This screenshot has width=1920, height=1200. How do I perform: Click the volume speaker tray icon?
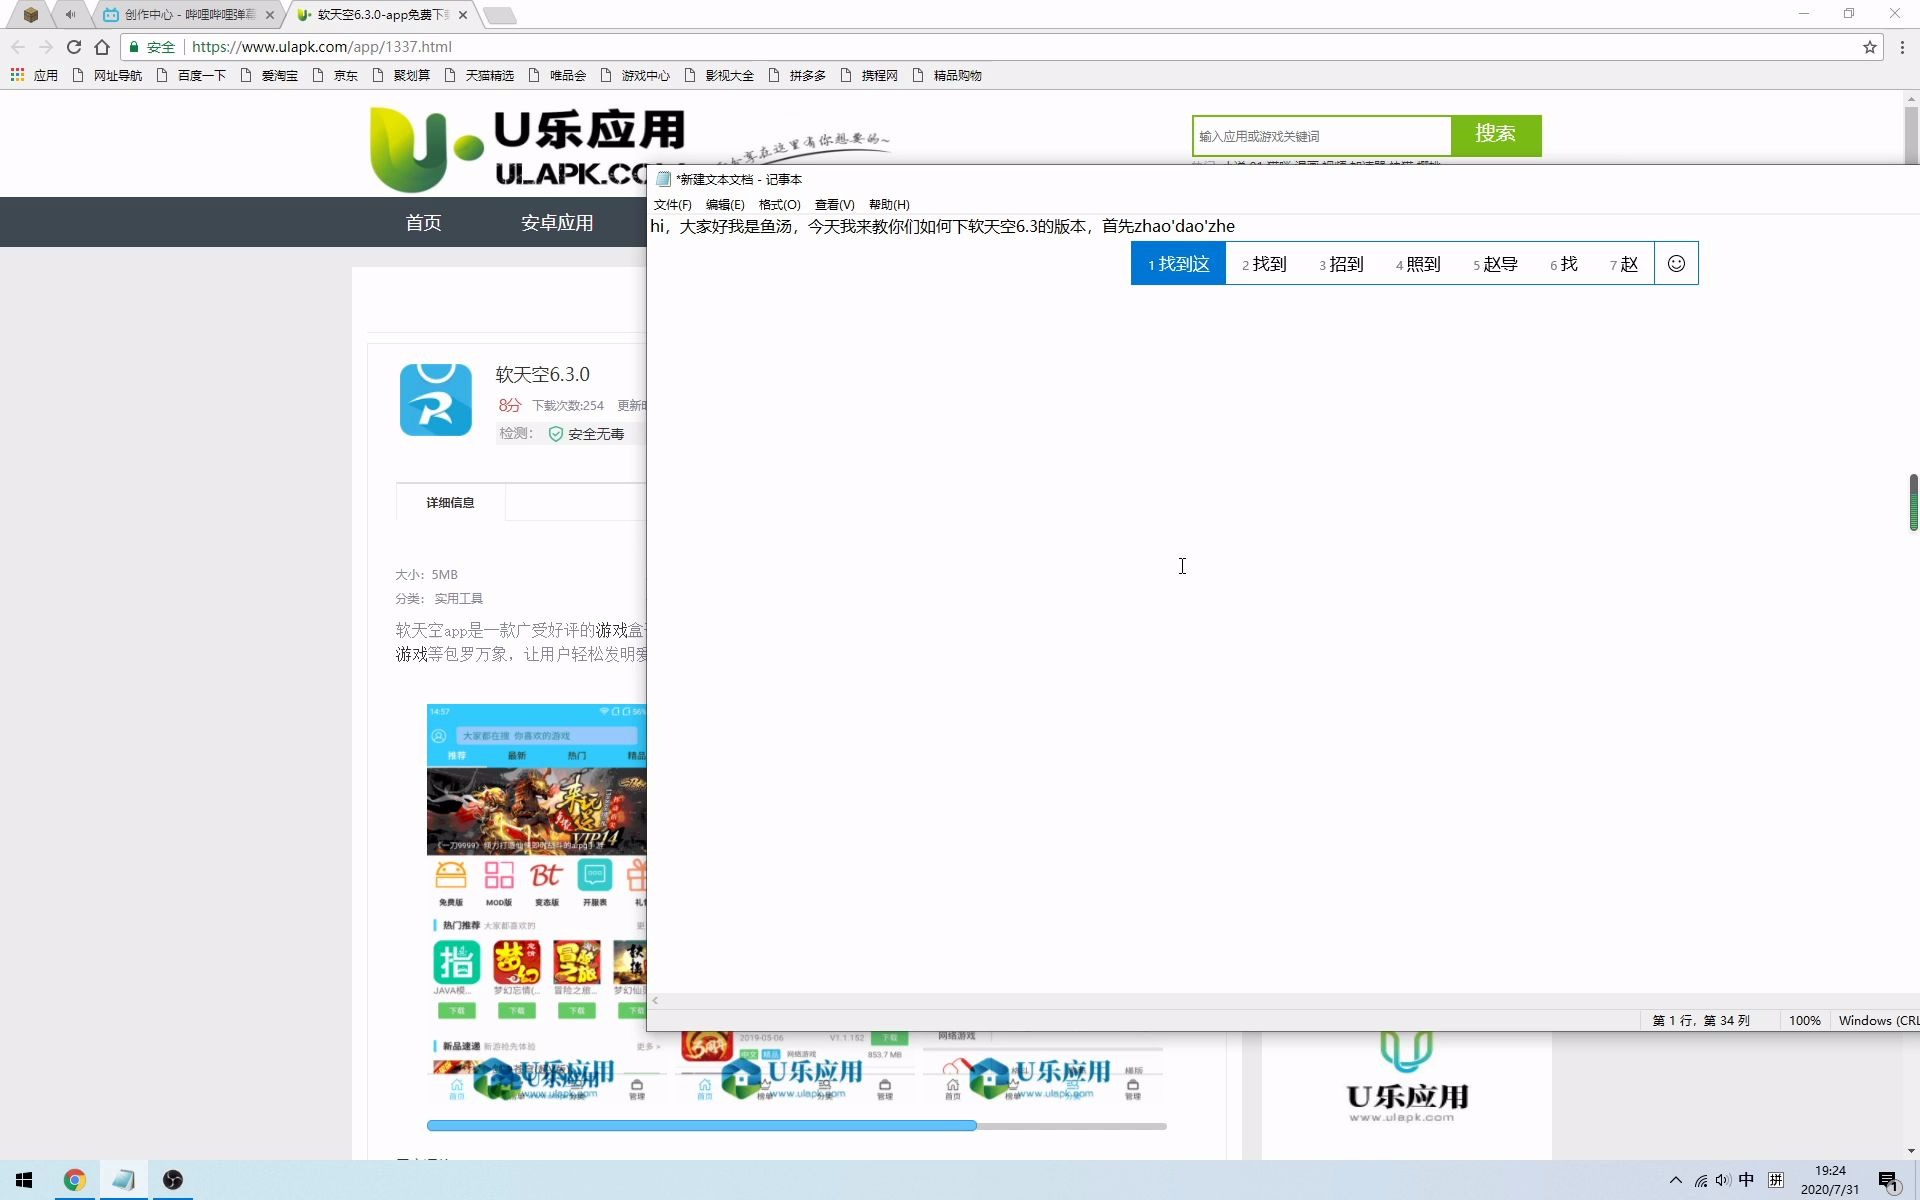1722,1181
